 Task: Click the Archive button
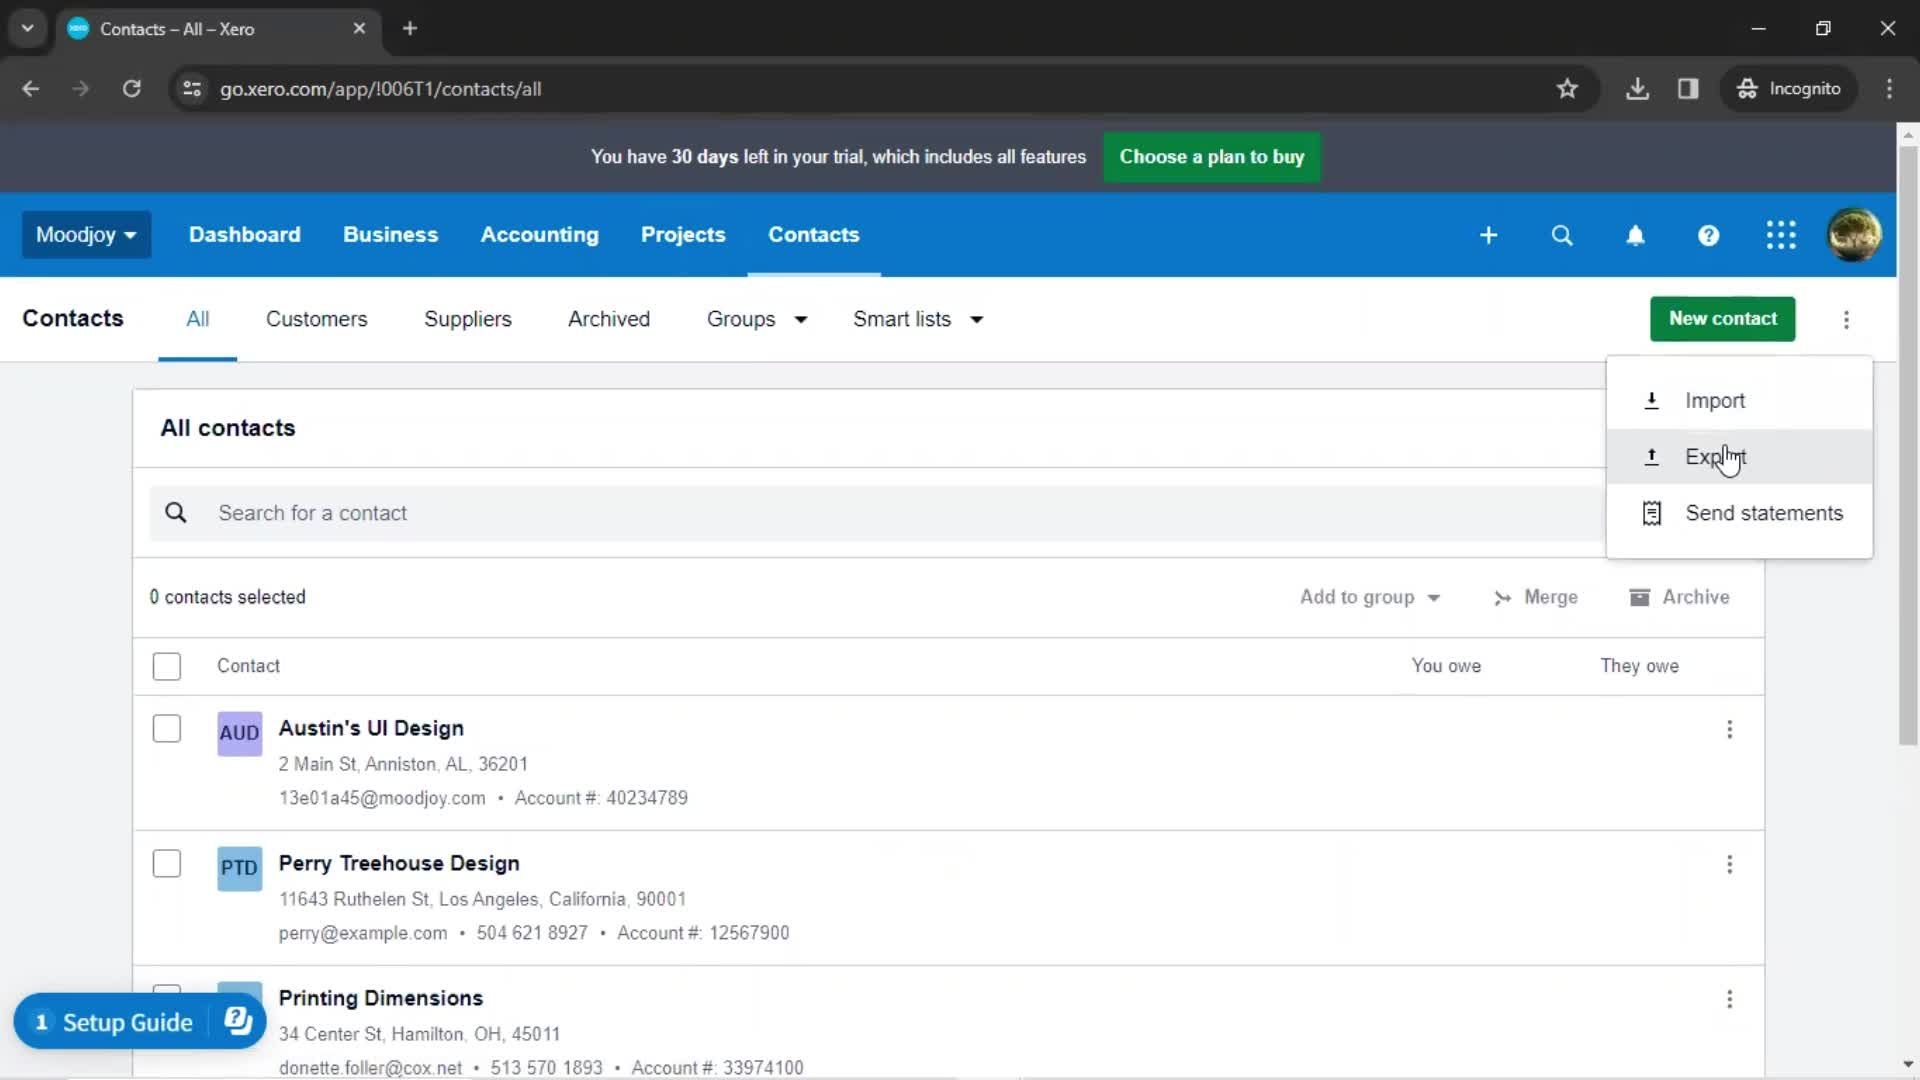[x=1680, y=597]
